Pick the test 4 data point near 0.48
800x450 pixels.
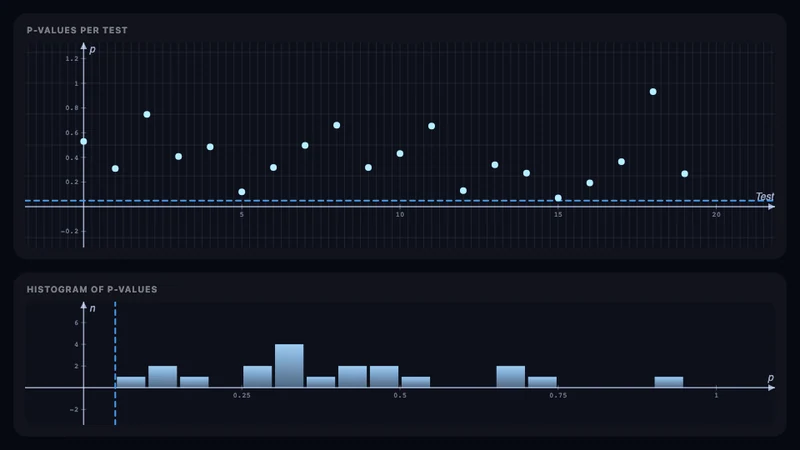(x=210, y=147)
